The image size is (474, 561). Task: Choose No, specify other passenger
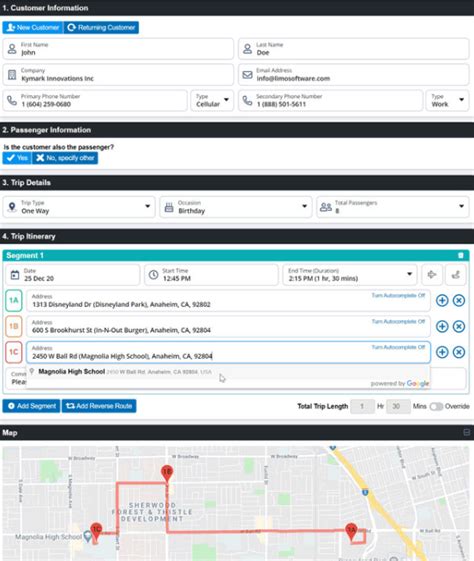coord(65,158)
